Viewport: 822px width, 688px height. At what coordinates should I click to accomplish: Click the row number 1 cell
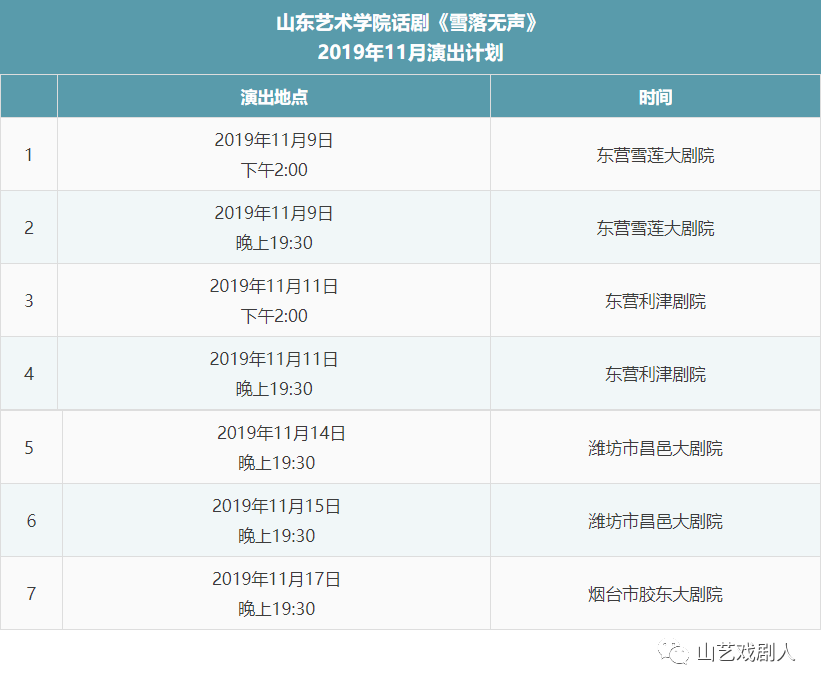[x=29, y=155]
